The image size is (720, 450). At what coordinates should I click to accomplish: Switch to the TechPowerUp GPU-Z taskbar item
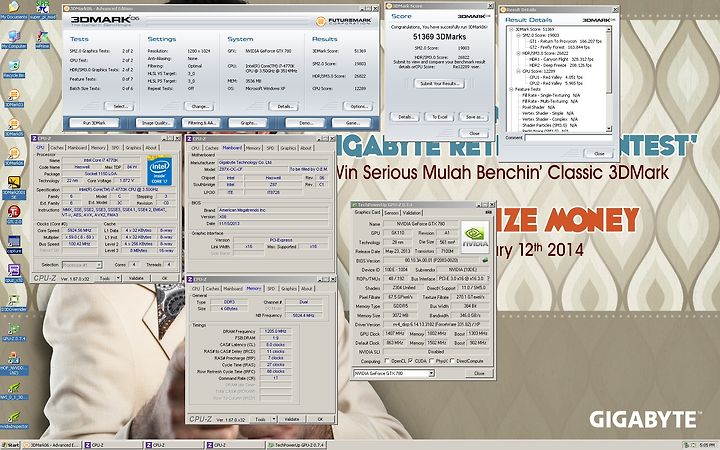296,445
